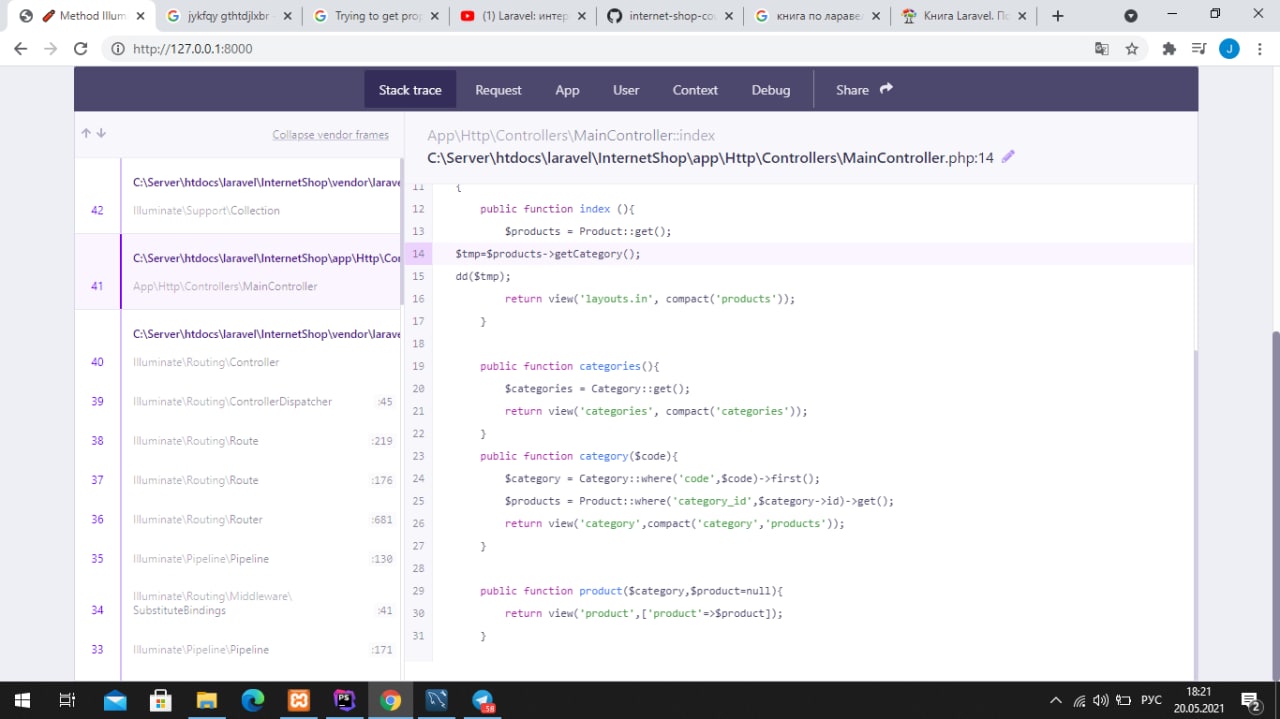Open the Request tab

click(x=498, y=90)
